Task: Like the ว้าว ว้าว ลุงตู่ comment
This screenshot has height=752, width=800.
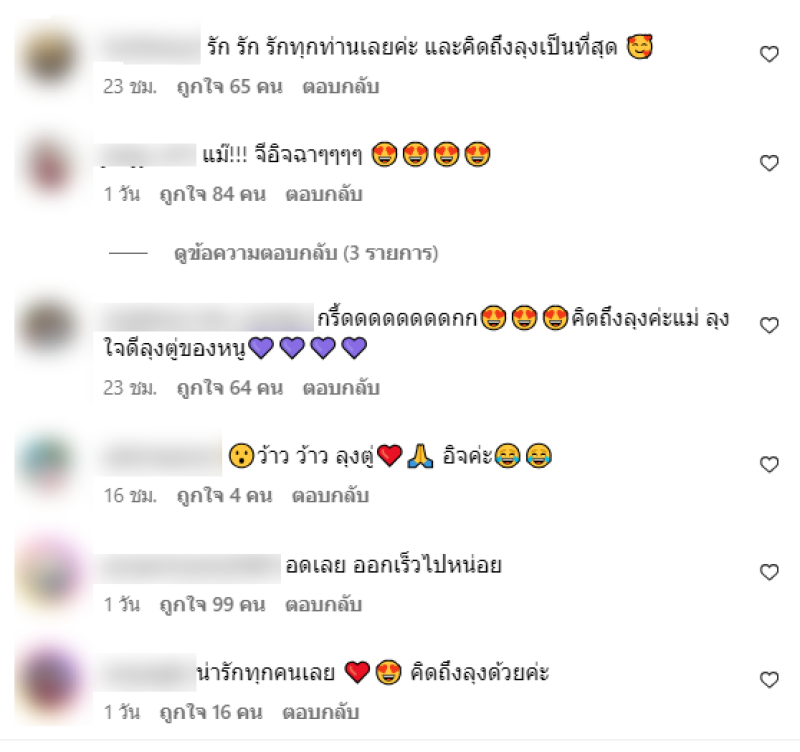Action: 769,464
